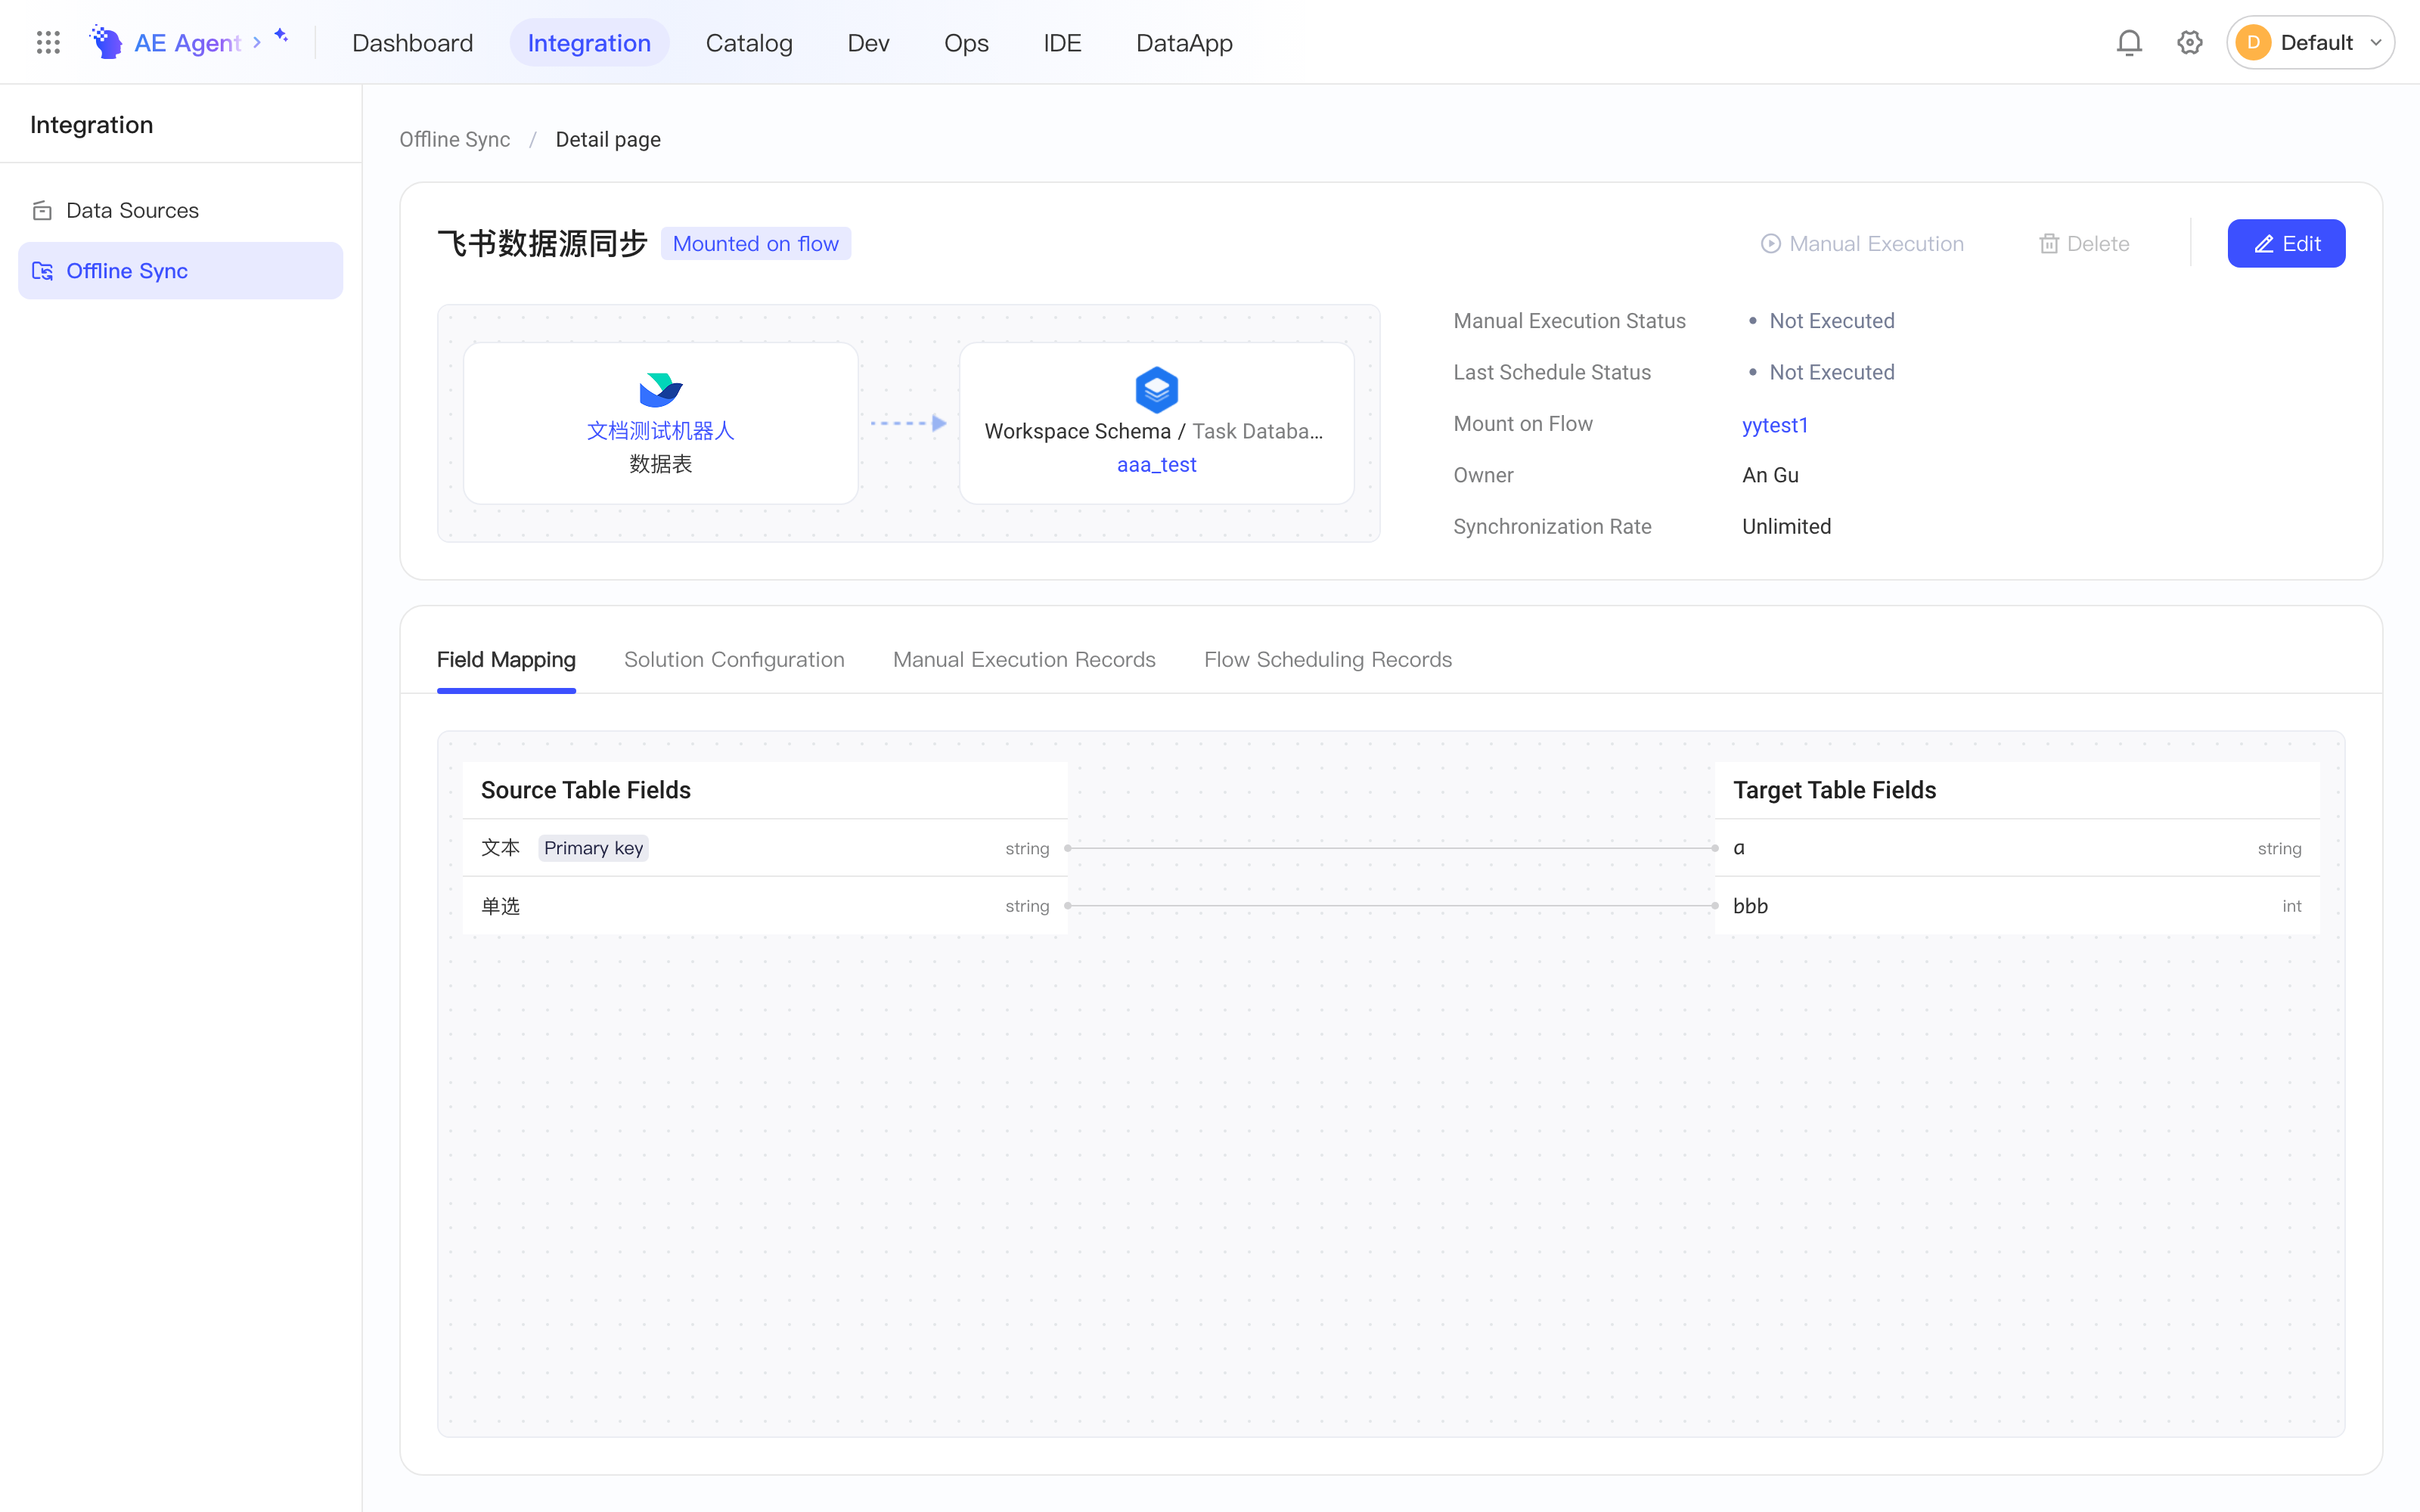Click the orange D user avatar
2420x1512 pixels.
pyautogui.click(x=2253, y=42)
